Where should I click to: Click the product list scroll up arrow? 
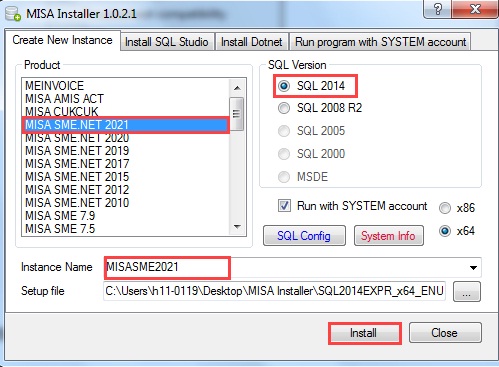click(237, 88)
